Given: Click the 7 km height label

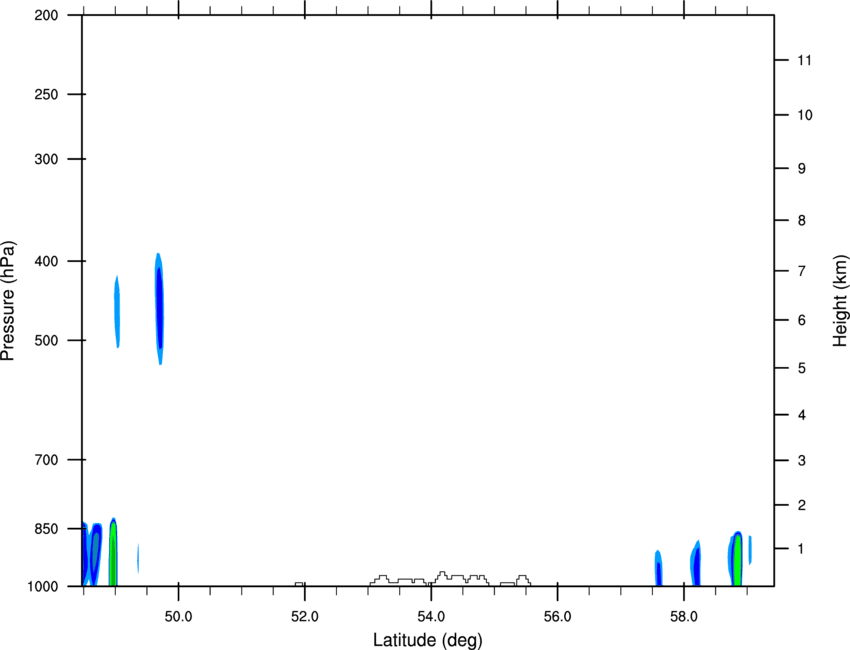Looking at the screenshot, I should (x=801, y=271).
